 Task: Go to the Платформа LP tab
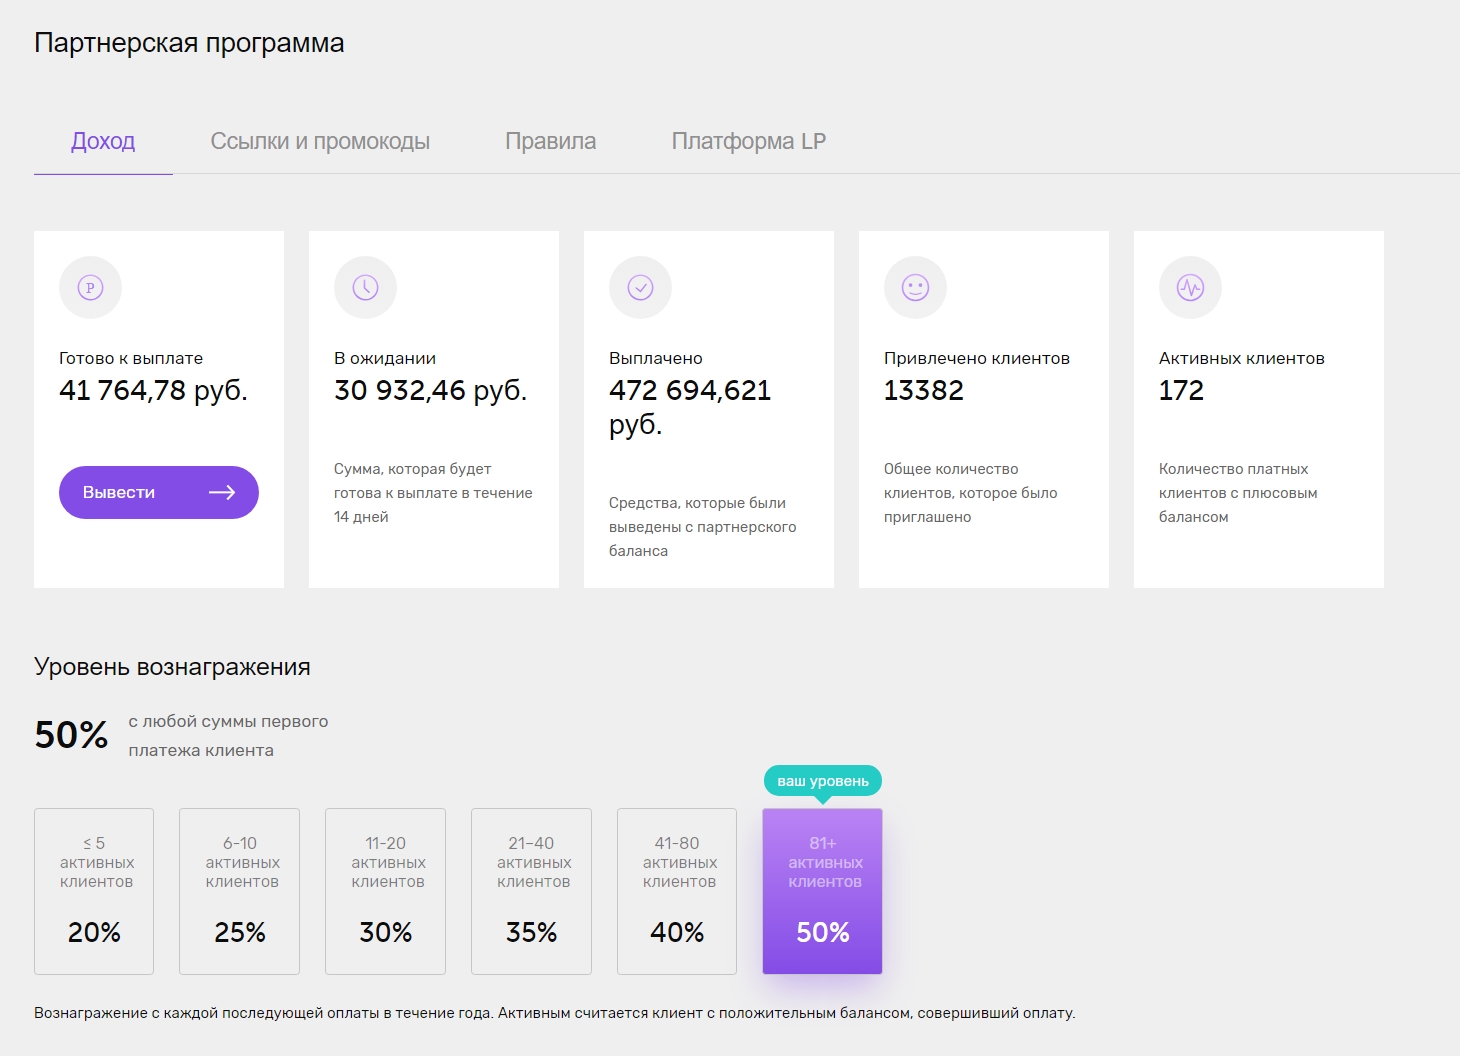748,141
